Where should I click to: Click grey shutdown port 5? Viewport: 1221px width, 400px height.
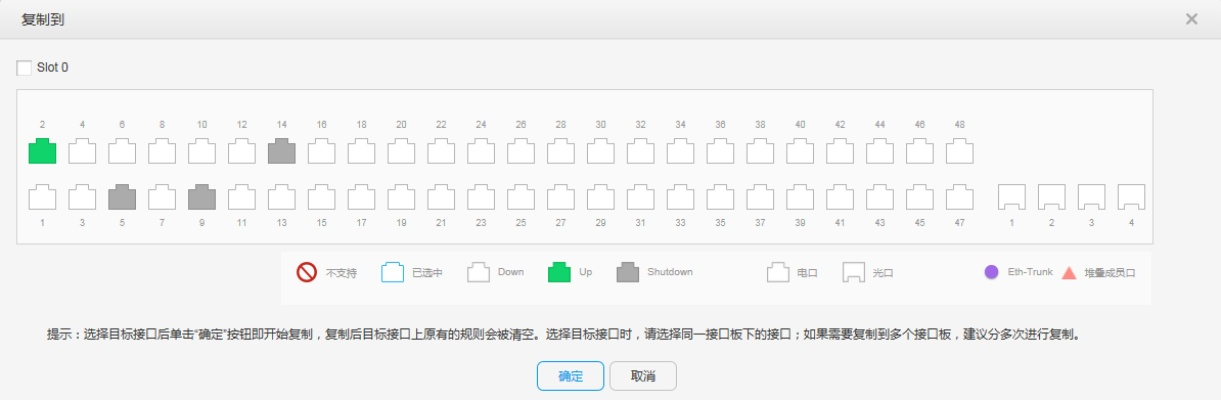point(122,197)
